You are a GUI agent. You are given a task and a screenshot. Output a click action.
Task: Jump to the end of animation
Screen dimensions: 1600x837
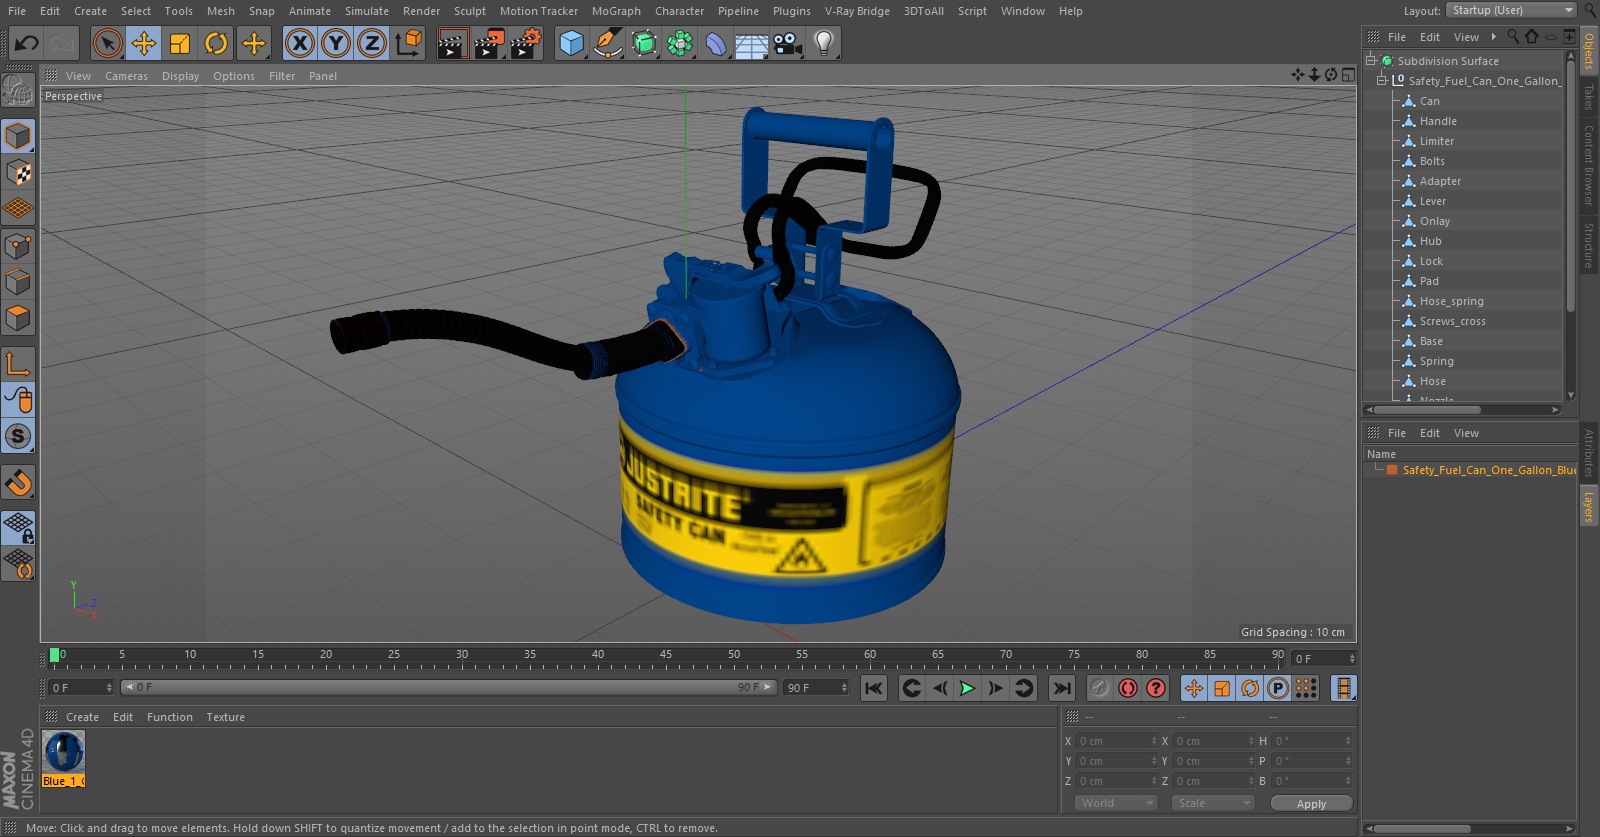click(x=1062, y=688)
